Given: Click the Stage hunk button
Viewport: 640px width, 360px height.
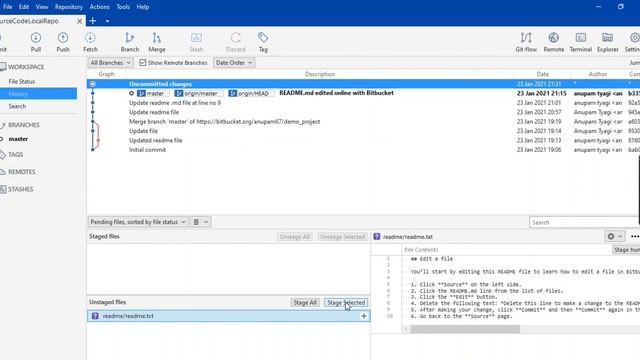Looking at the screenshot, I should pos(626,250).
